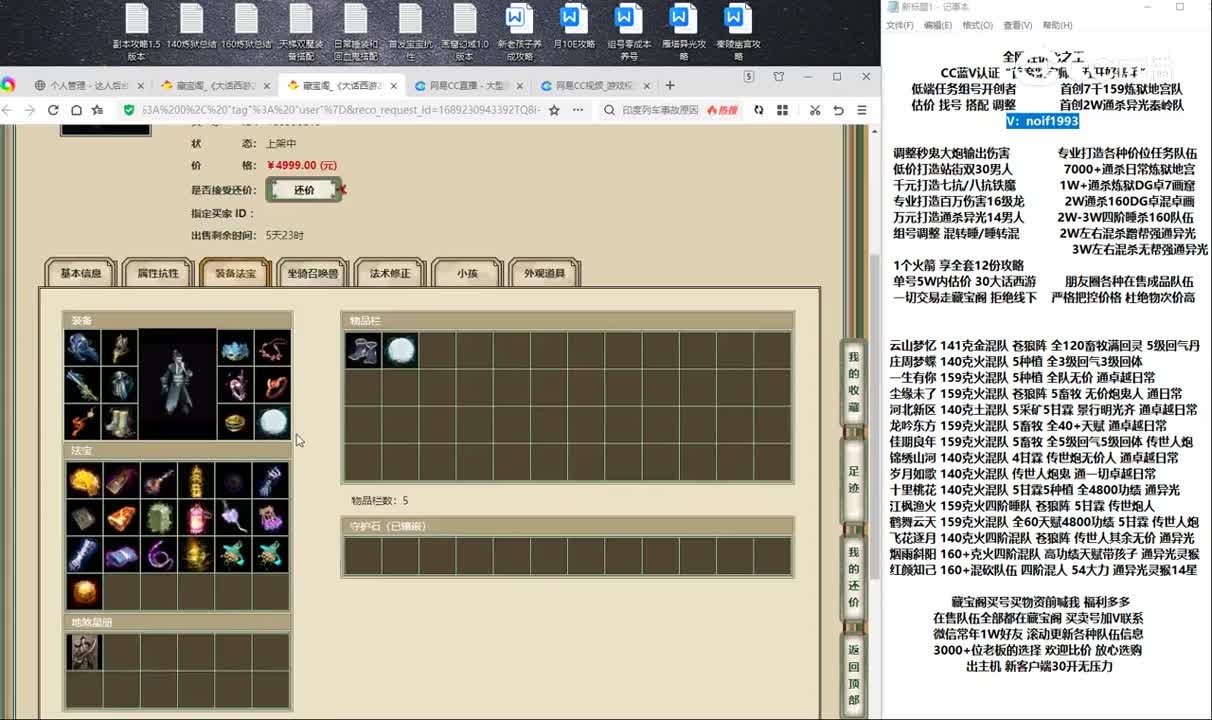Viewport: 1212px width, 720px height.
Task: Click the browser address bar
Action: click(x=340, y=110)
